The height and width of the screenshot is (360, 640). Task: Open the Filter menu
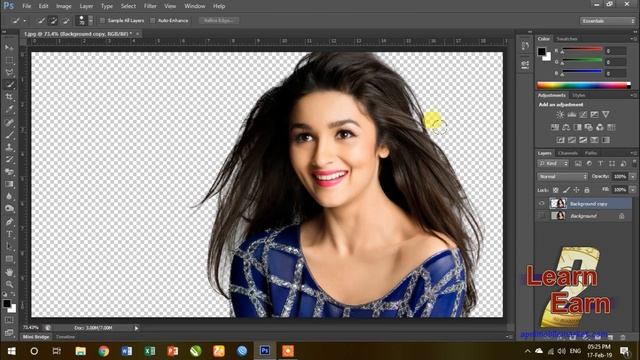[x=150, y=6]
